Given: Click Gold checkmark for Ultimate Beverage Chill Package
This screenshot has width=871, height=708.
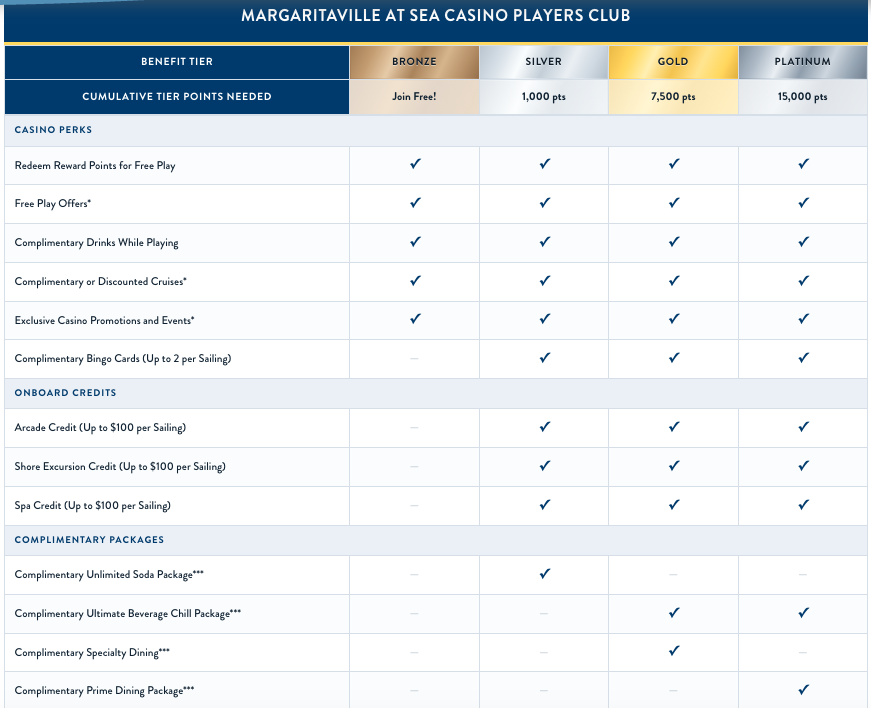Looking at the screenshot, I should [674, 612].
